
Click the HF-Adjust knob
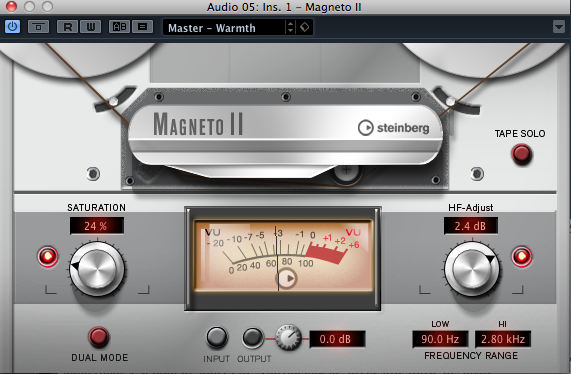point(472,269)
